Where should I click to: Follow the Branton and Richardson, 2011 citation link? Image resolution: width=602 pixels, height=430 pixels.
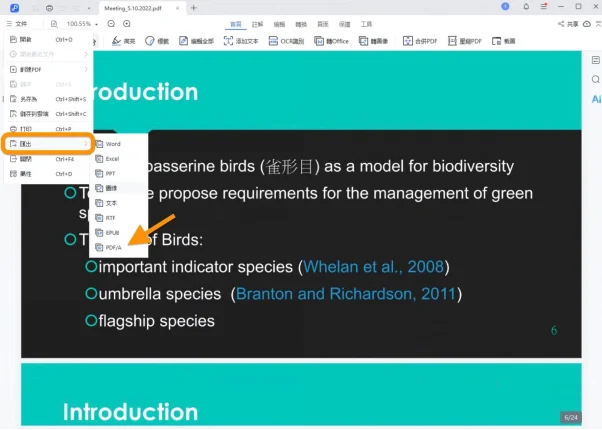(346, 294)
